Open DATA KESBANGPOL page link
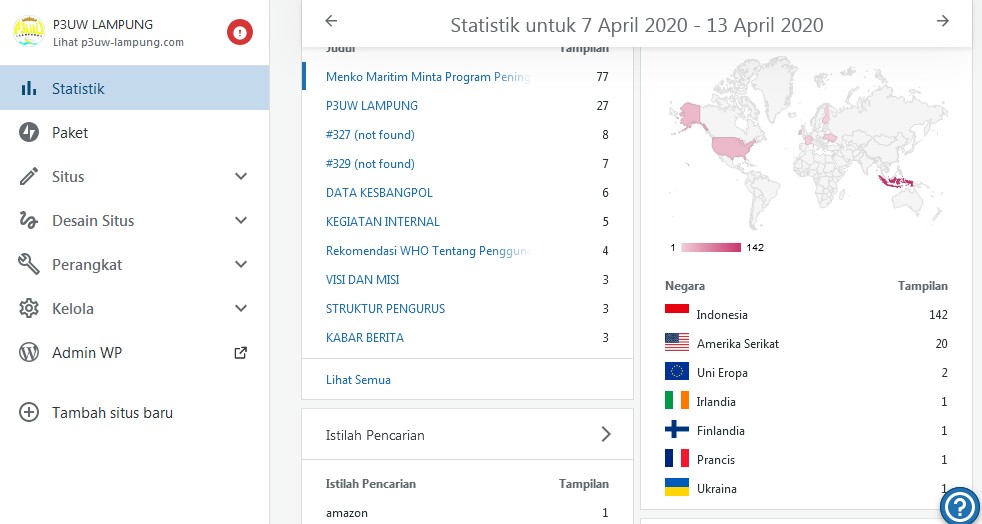982x524 pixels. coord(379,192)
